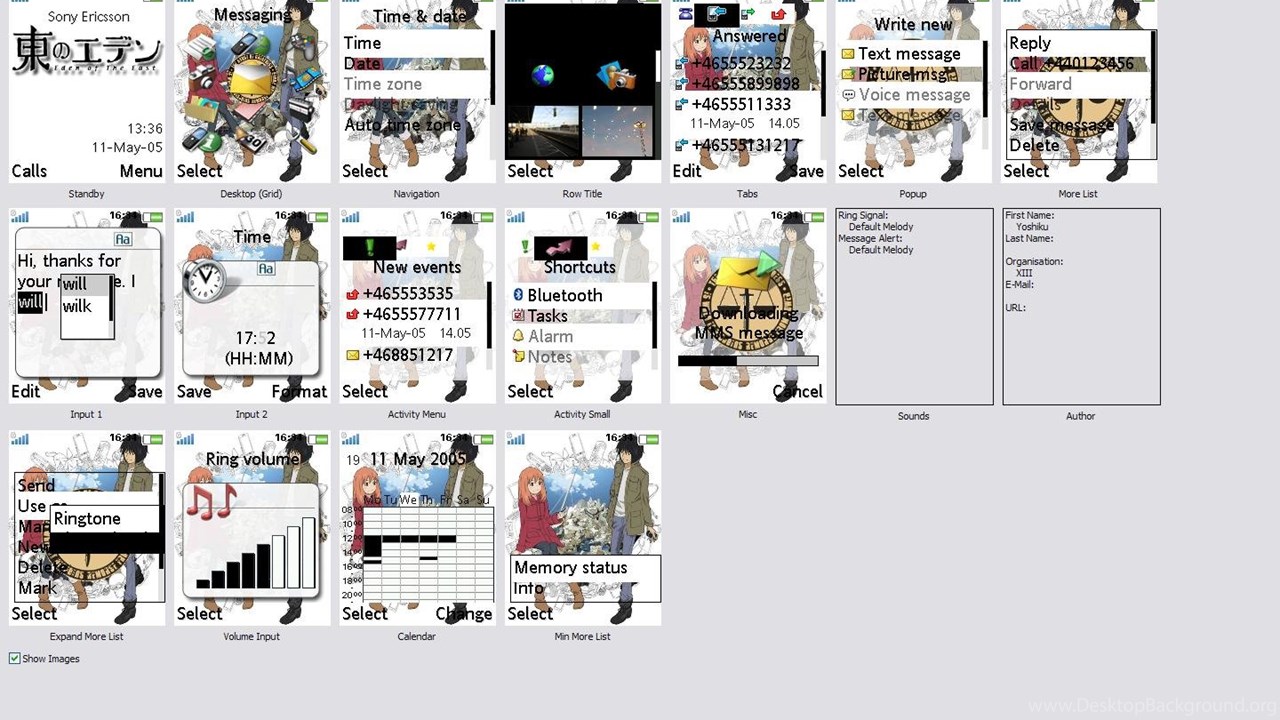1280x720 pixels.
Task: Click the globe icon in Row Title preview
Action: (x=543, y=76)
